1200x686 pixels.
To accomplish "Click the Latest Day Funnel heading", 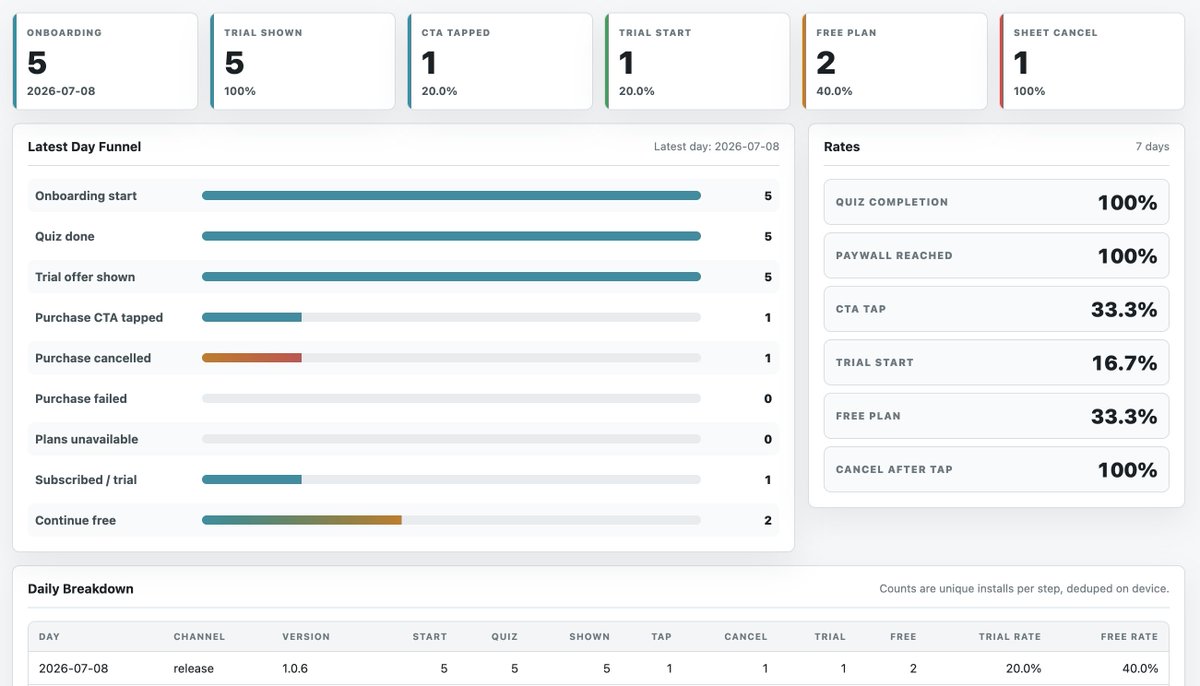I will [84, 147].
